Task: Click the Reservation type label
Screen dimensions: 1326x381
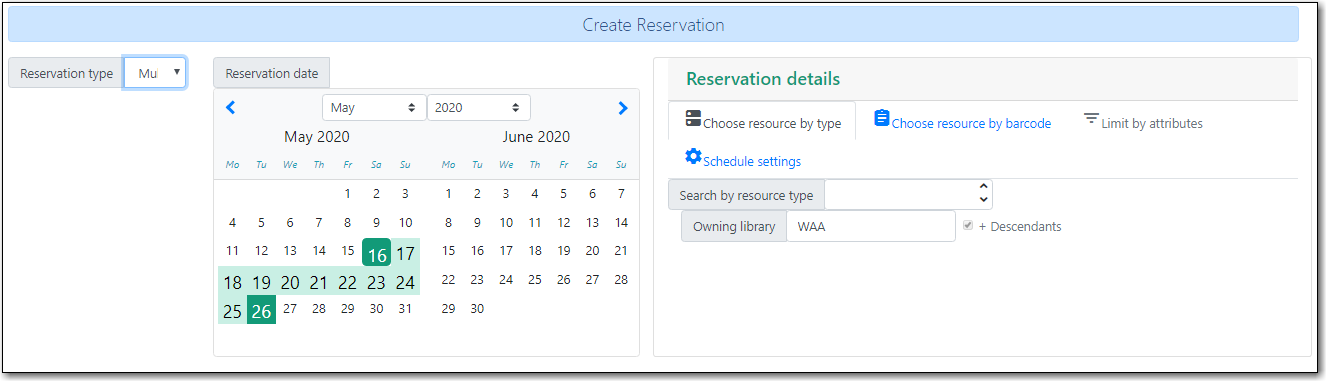Action: pyautogui.click(x=66, y=73)
